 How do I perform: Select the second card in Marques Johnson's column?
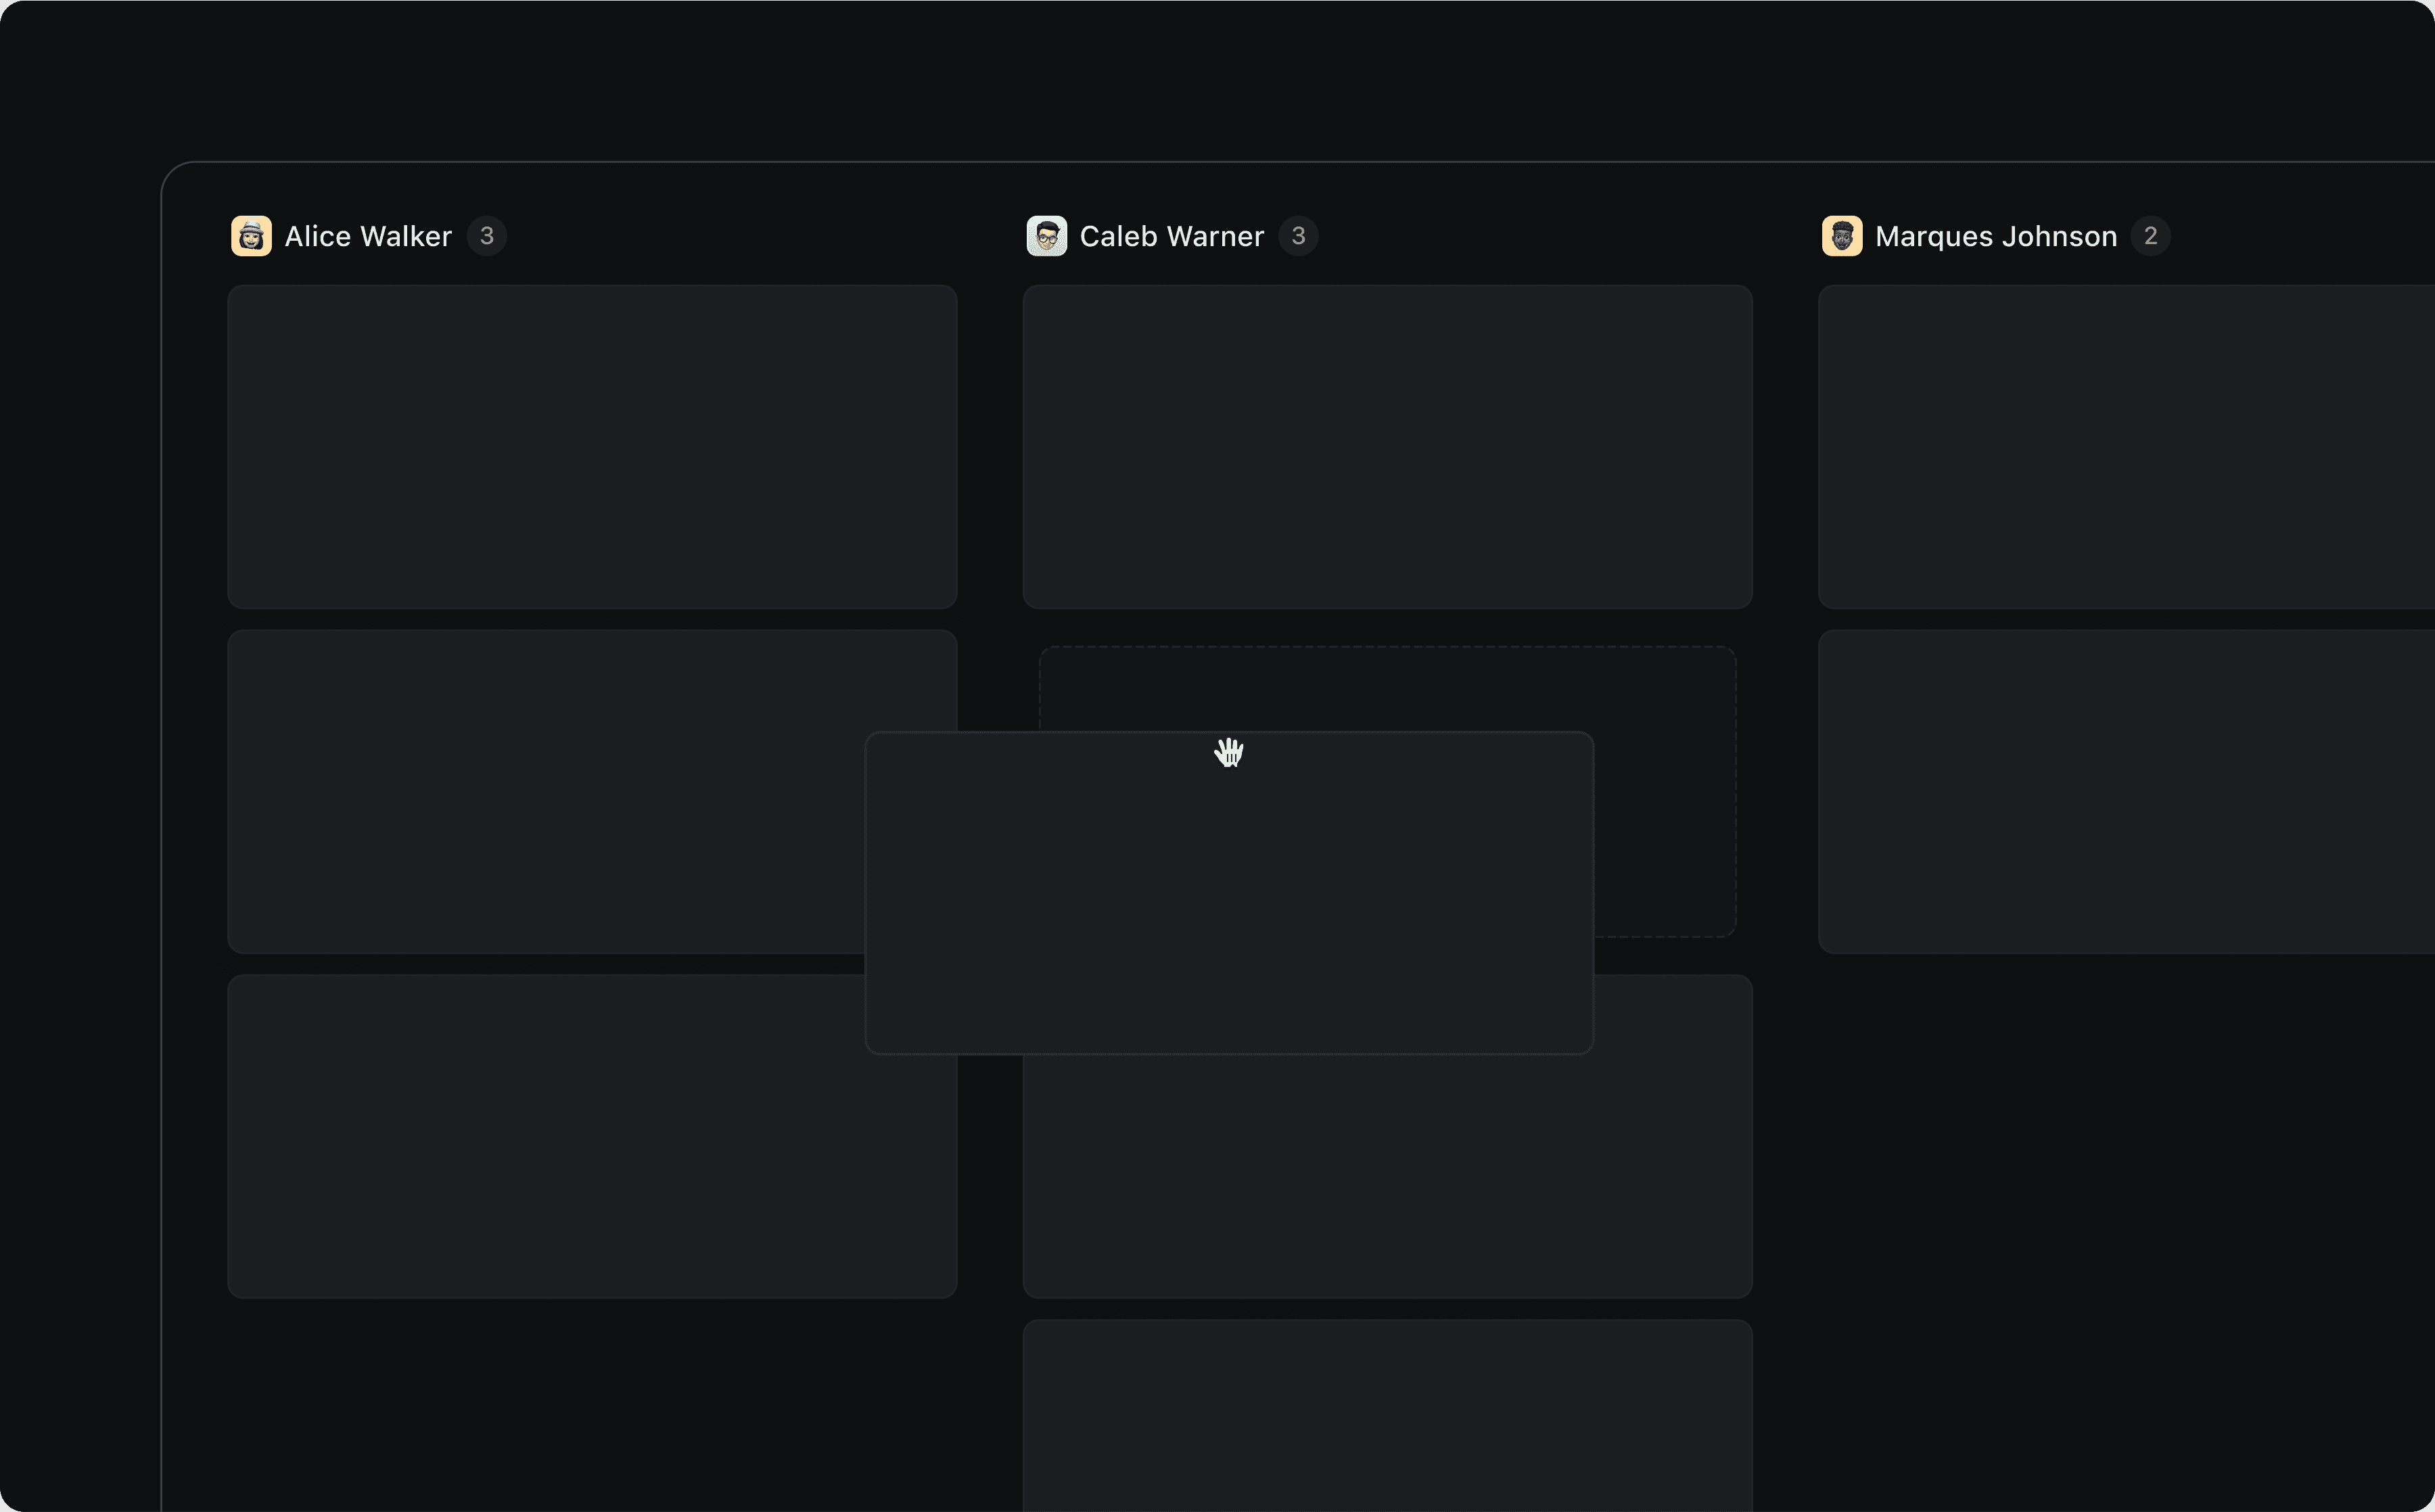coord(2125,791)
